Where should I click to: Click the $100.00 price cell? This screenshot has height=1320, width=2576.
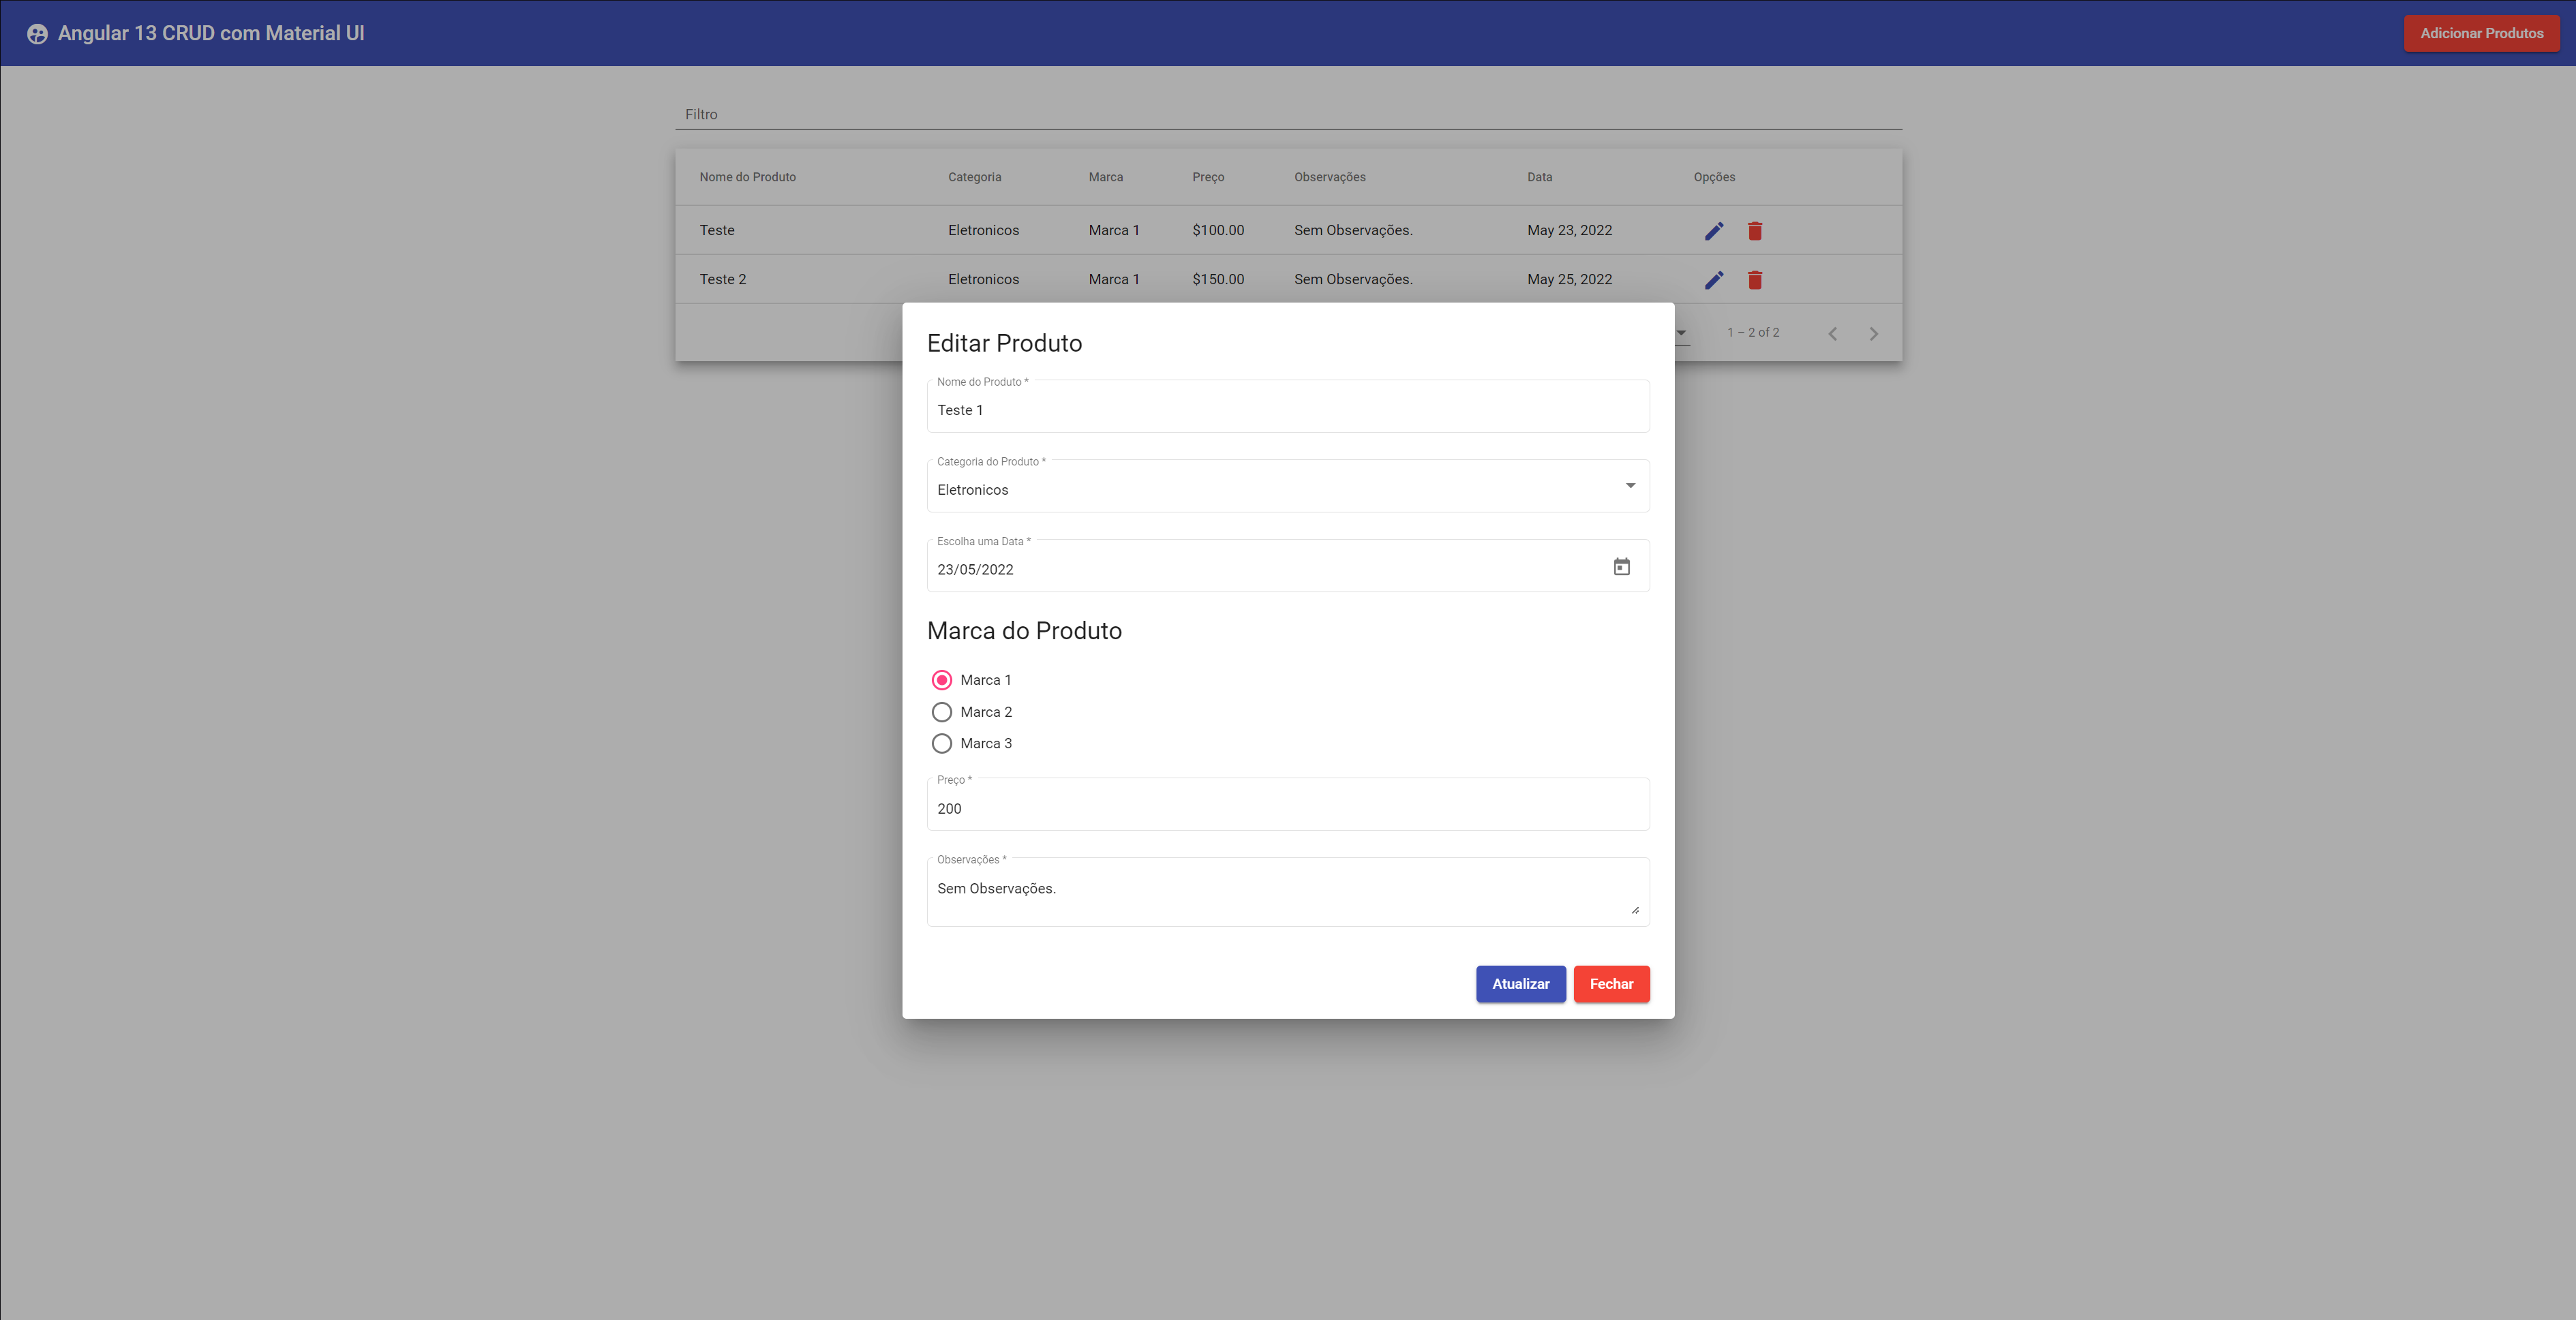(1218, 230)
